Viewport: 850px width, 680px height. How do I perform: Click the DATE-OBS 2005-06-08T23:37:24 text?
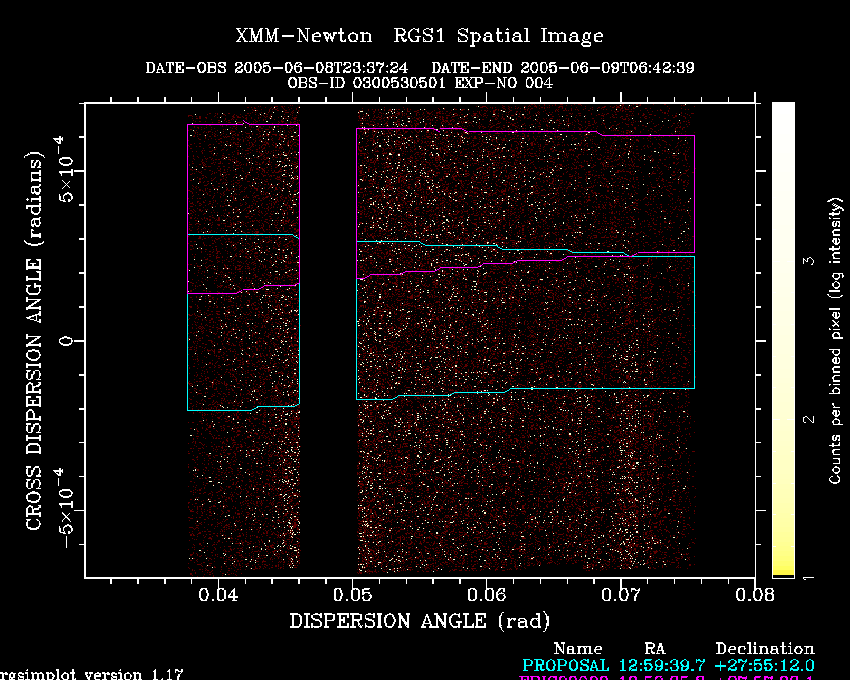276,68
